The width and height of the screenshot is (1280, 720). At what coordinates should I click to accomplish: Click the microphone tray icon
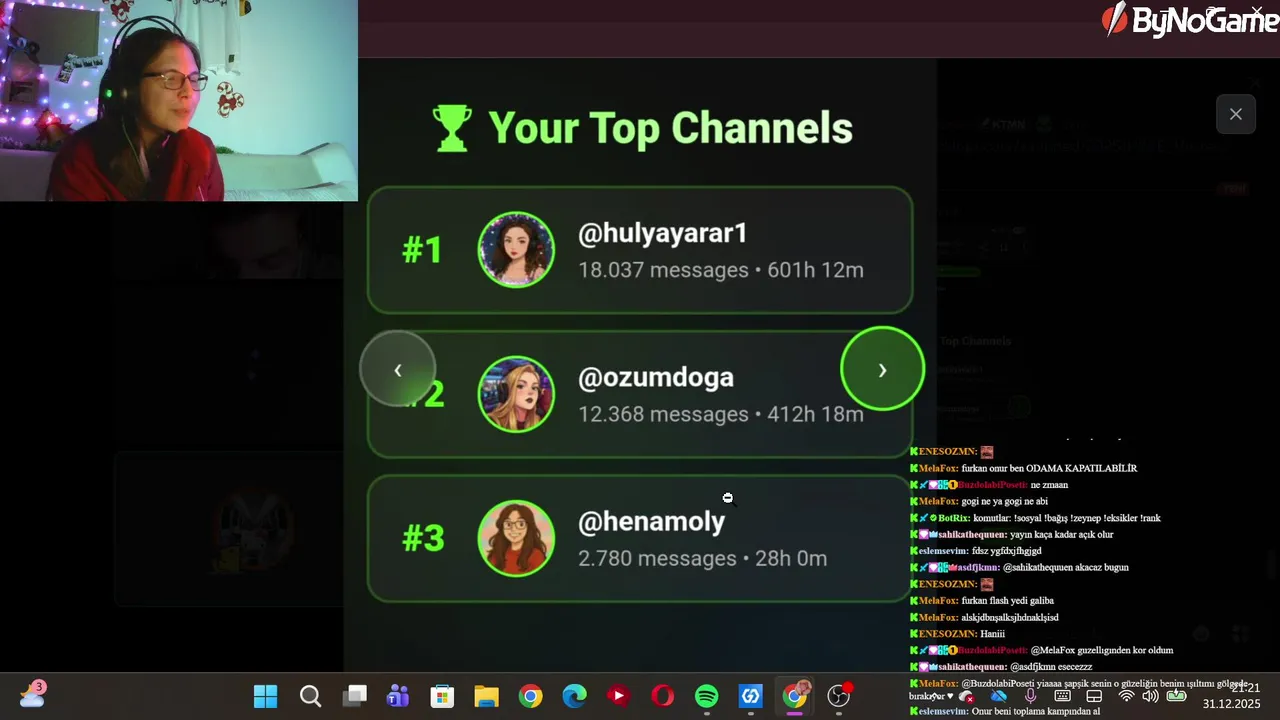[1030, 696]
